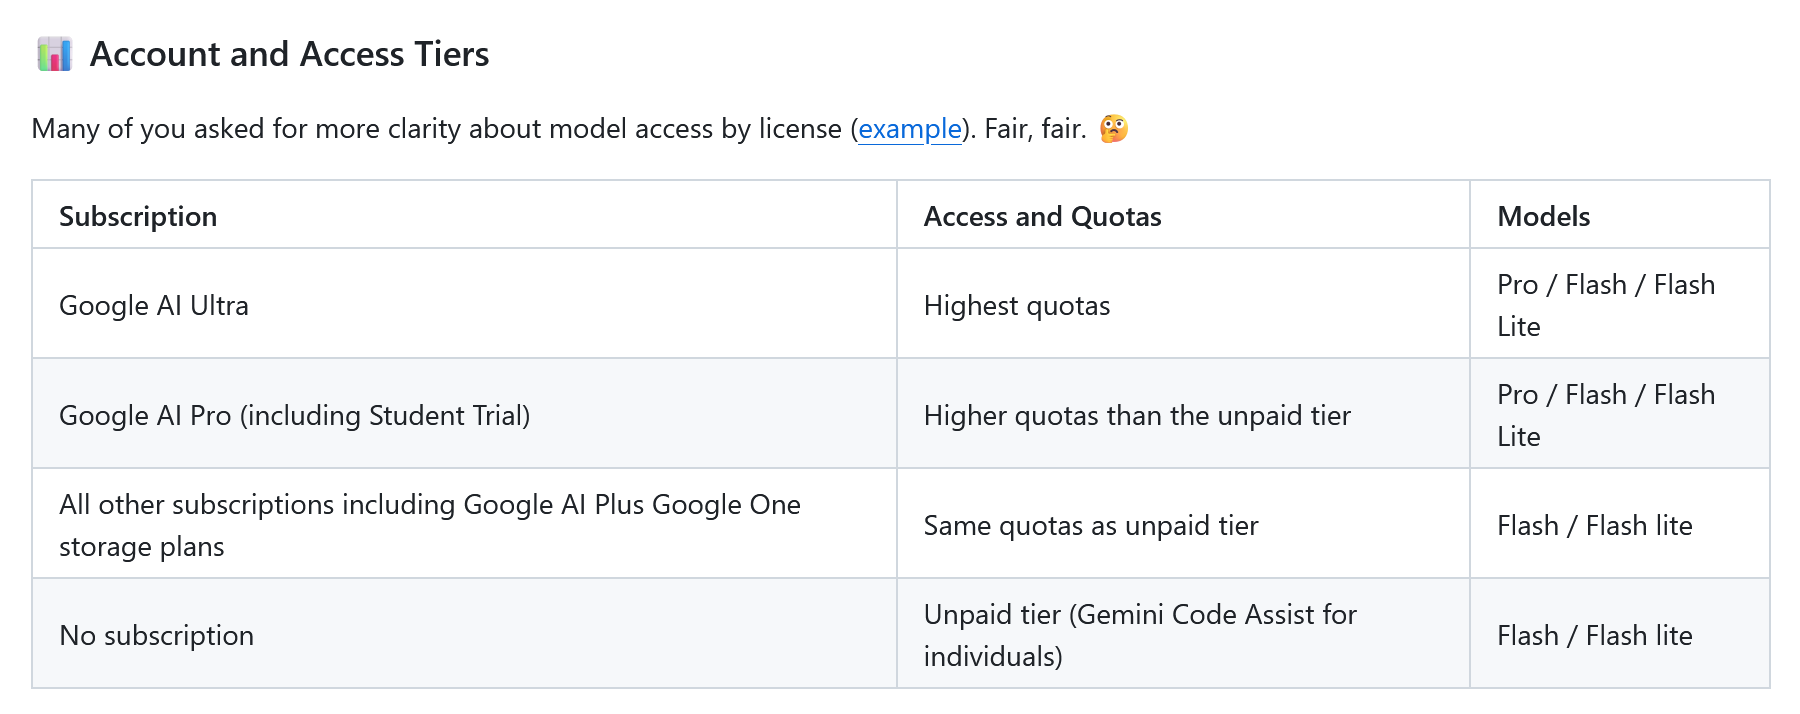Screen dimensions: 1800x714
Task: Click the 'Models' column header
Action: (1543, 216)
